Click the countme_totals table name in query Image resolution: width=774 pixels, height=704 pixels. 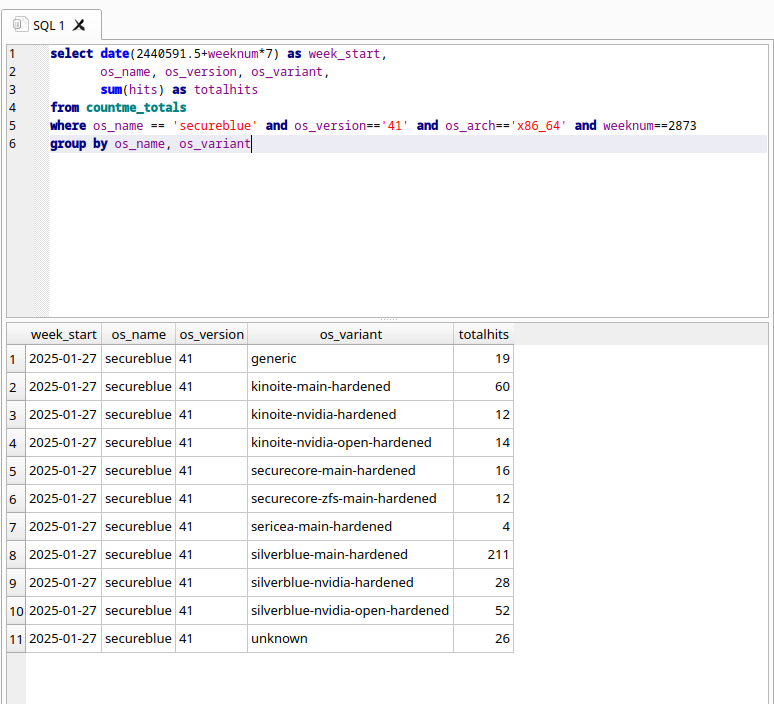point(136,107)
